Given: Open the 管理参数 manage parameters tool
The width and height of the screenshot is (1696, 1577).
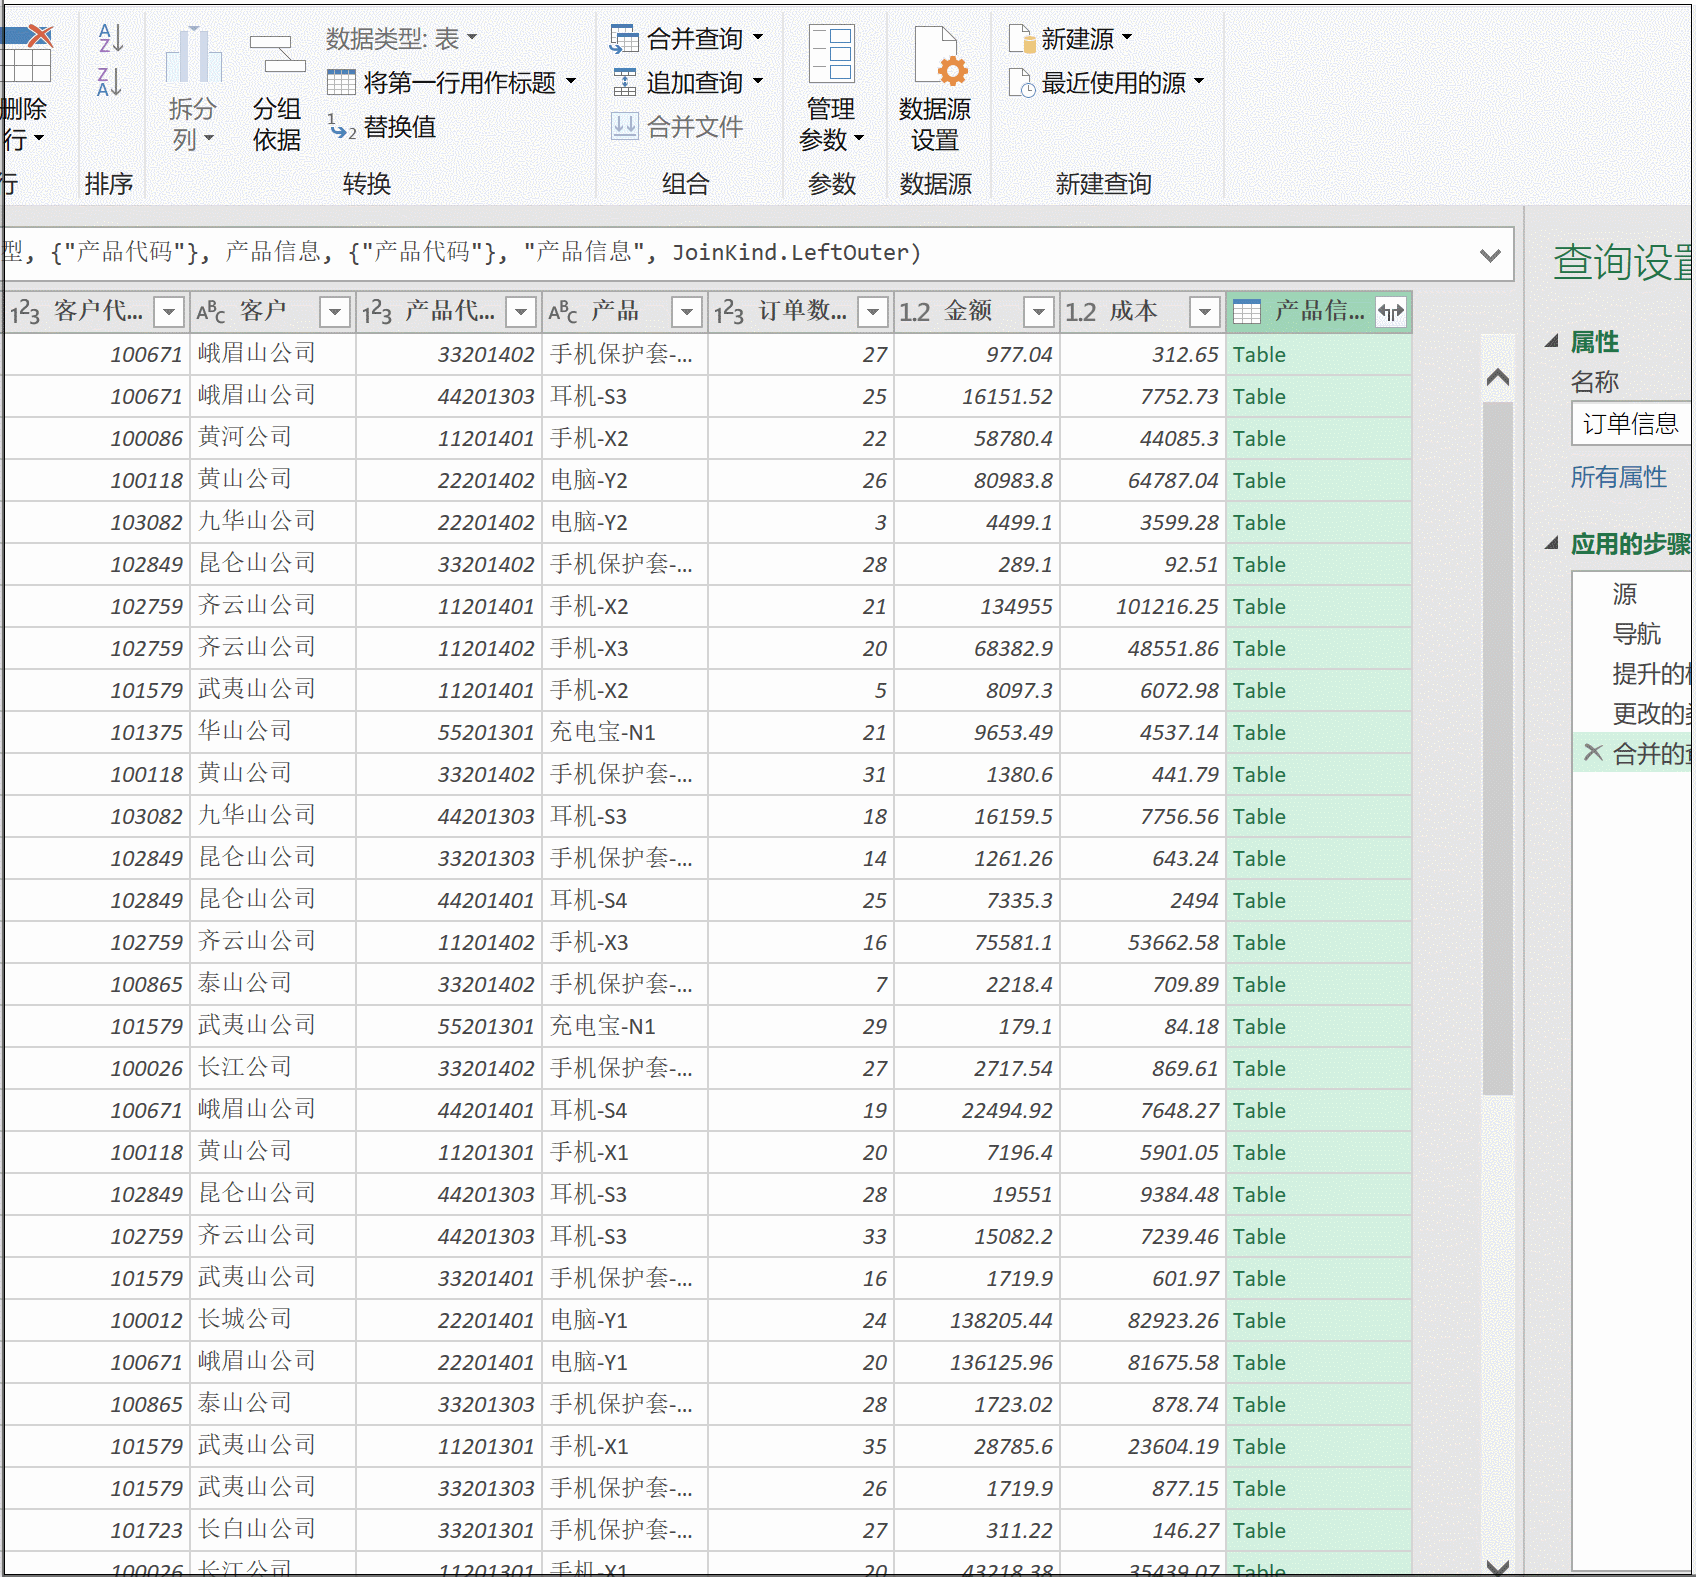Looking at the screenshot, I should point(832,88).
